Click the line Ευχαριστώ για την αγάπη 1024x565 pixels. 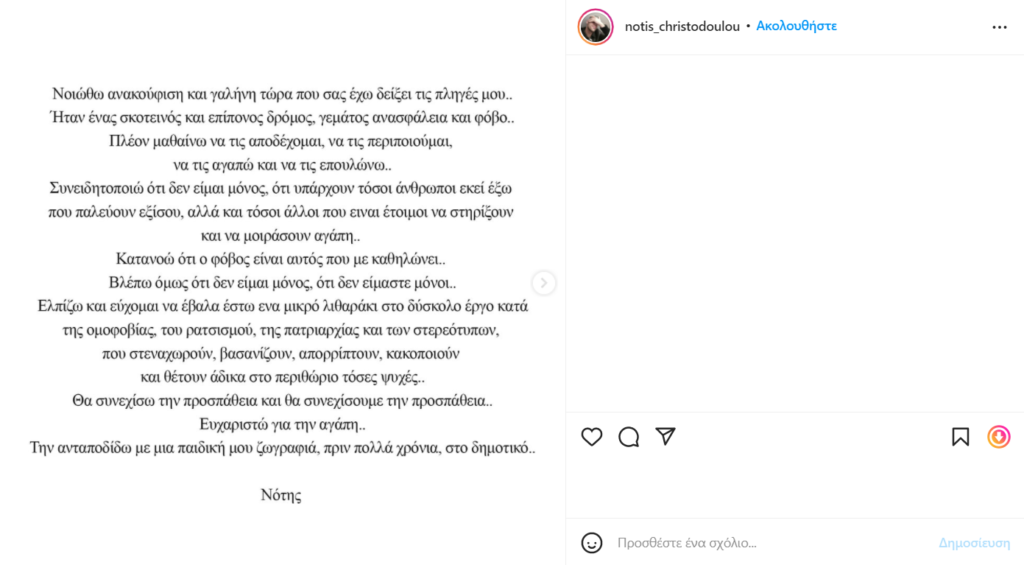(282, 425)
